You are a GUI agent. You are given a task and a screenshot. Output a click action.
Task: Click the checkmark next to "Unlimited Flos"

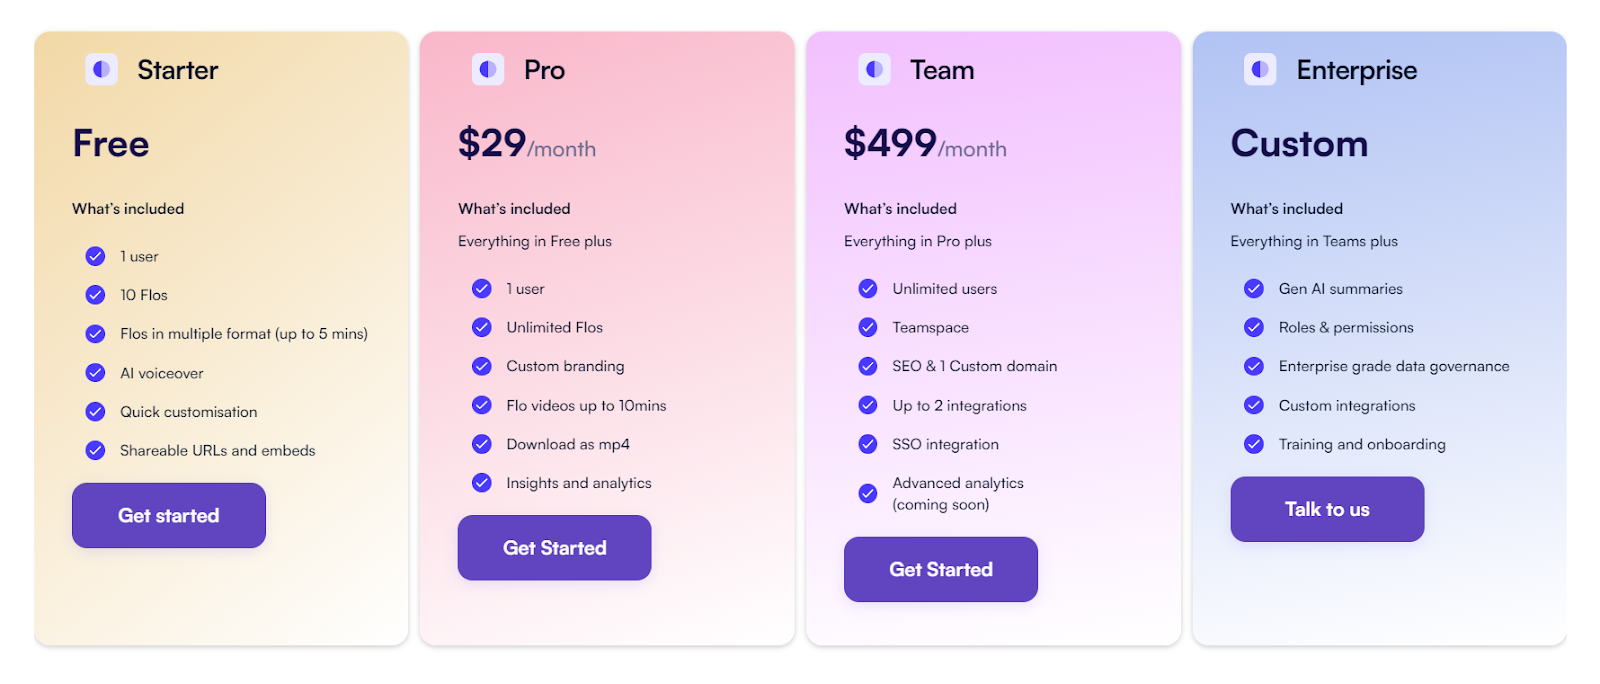[481, 327]
